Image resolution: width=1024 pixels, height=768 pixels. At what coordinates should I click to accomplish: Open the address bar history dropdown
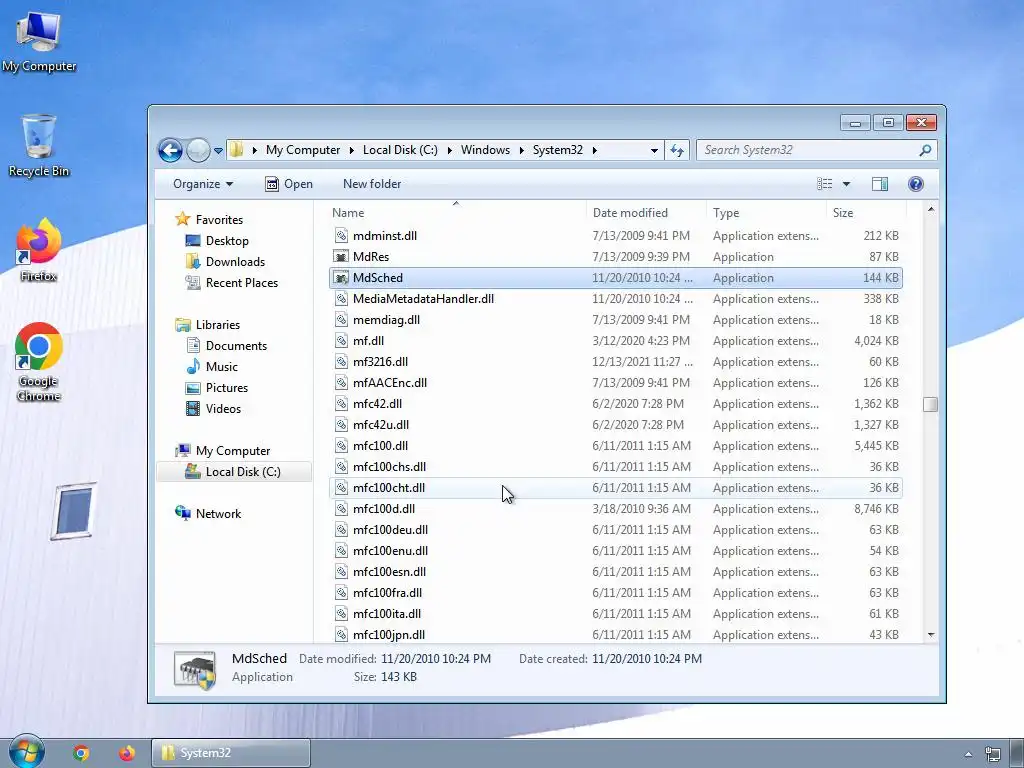(x=654, y=150)
